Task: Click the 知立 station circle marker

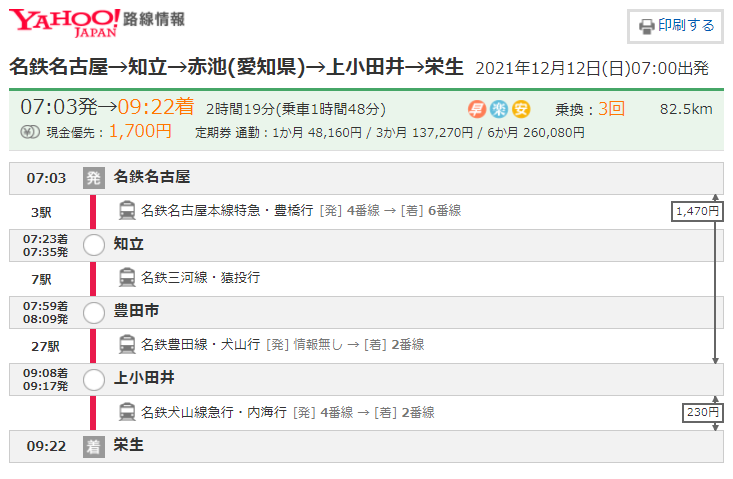Action: click(94, 245)
